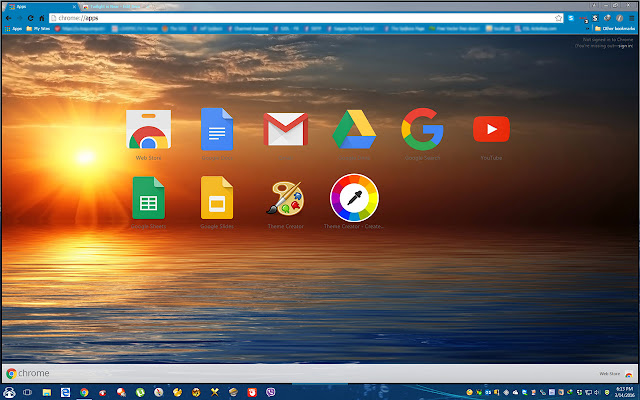Open the purple Viber taskbar icon
This screenshot has height=400, width=640.
271,392
